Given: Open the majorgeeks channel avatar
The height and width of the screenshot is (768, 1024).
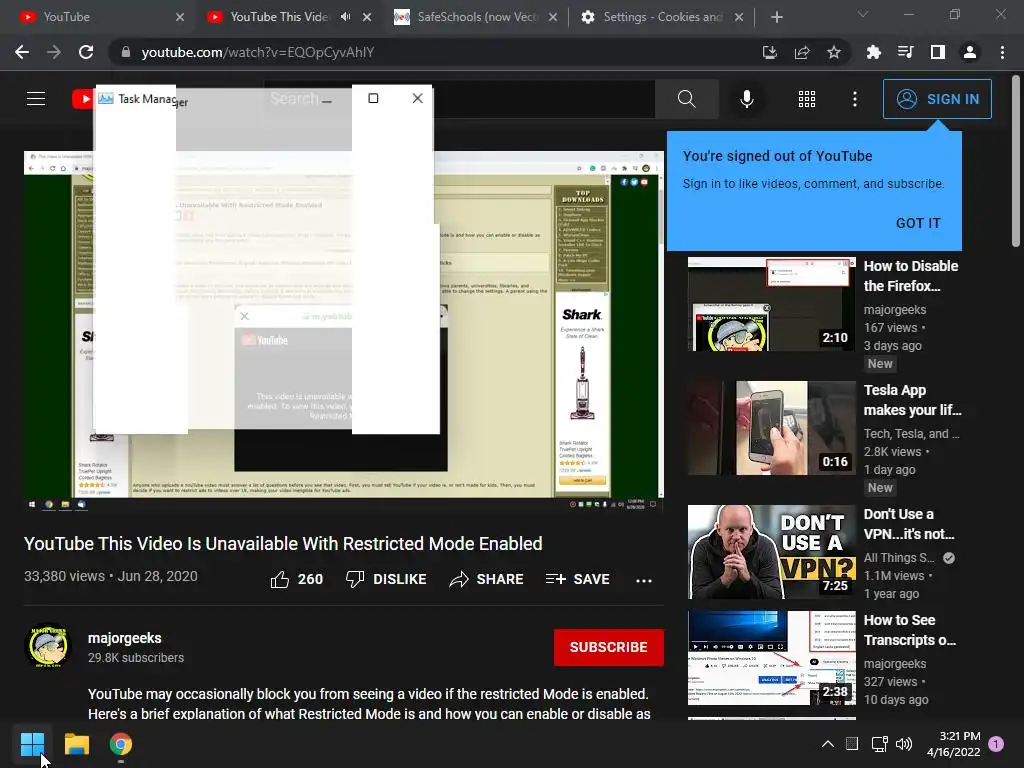Looking at the screenshot, I should 48,645.
